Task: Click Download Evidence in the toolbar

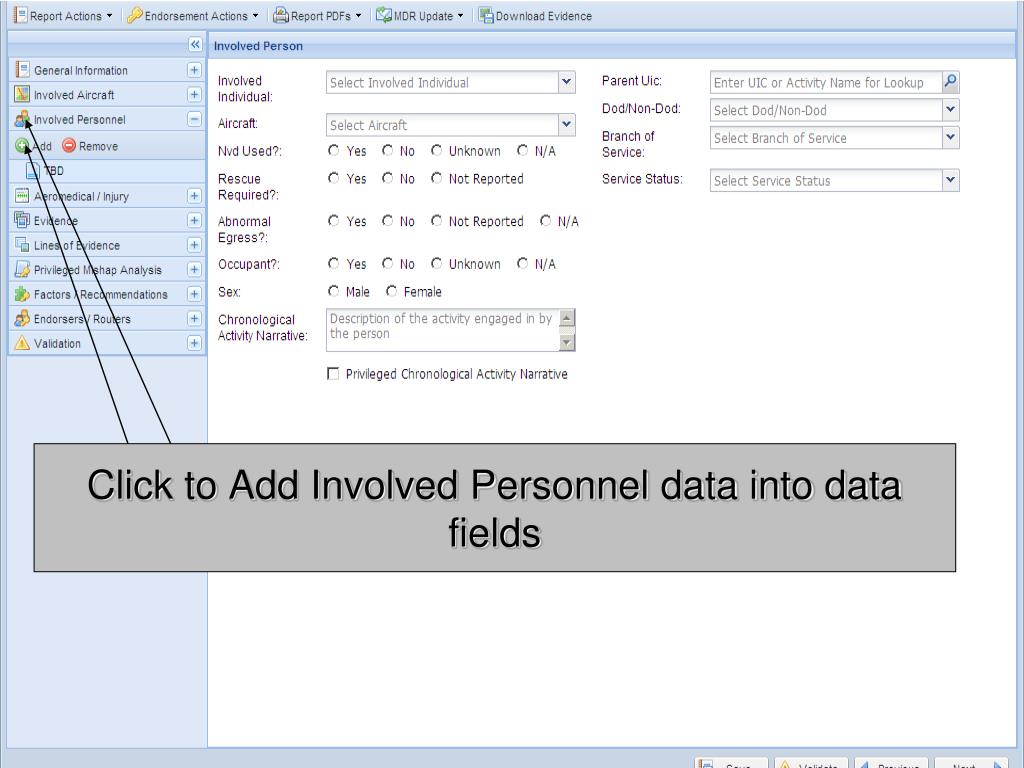Action: tap(536, 16)
